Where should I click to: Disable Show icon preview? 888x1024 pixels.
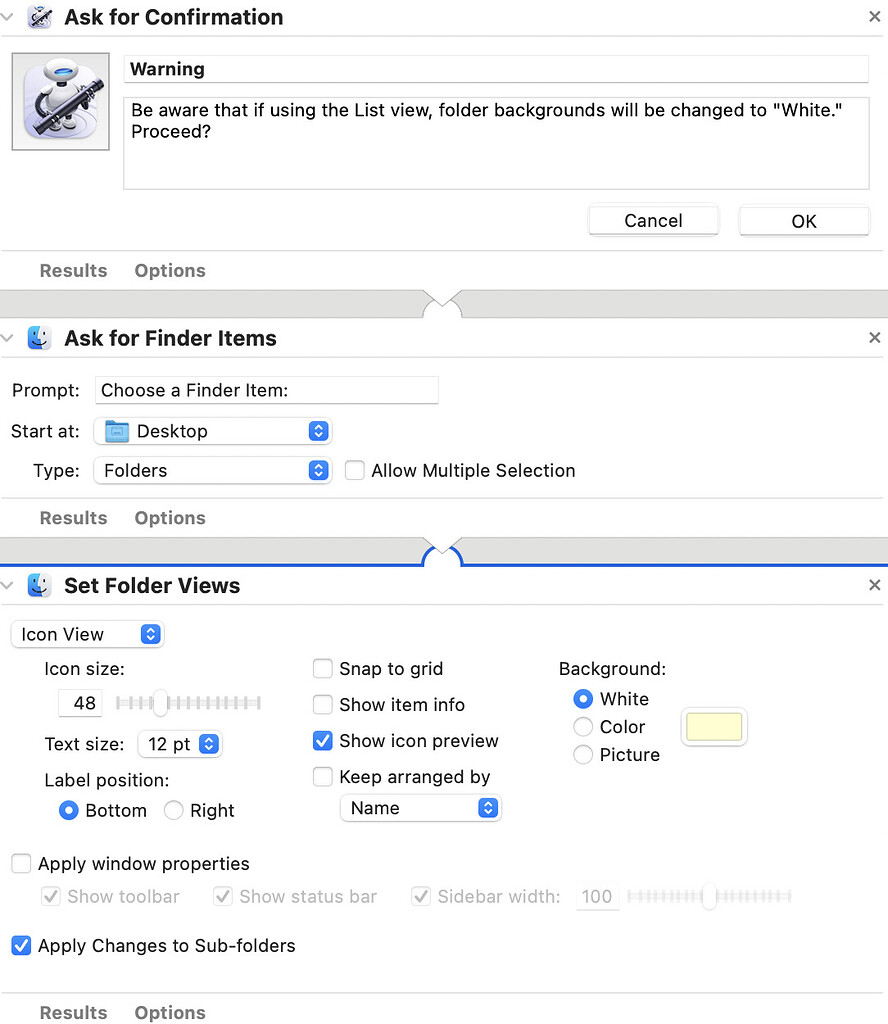[323, 741]
